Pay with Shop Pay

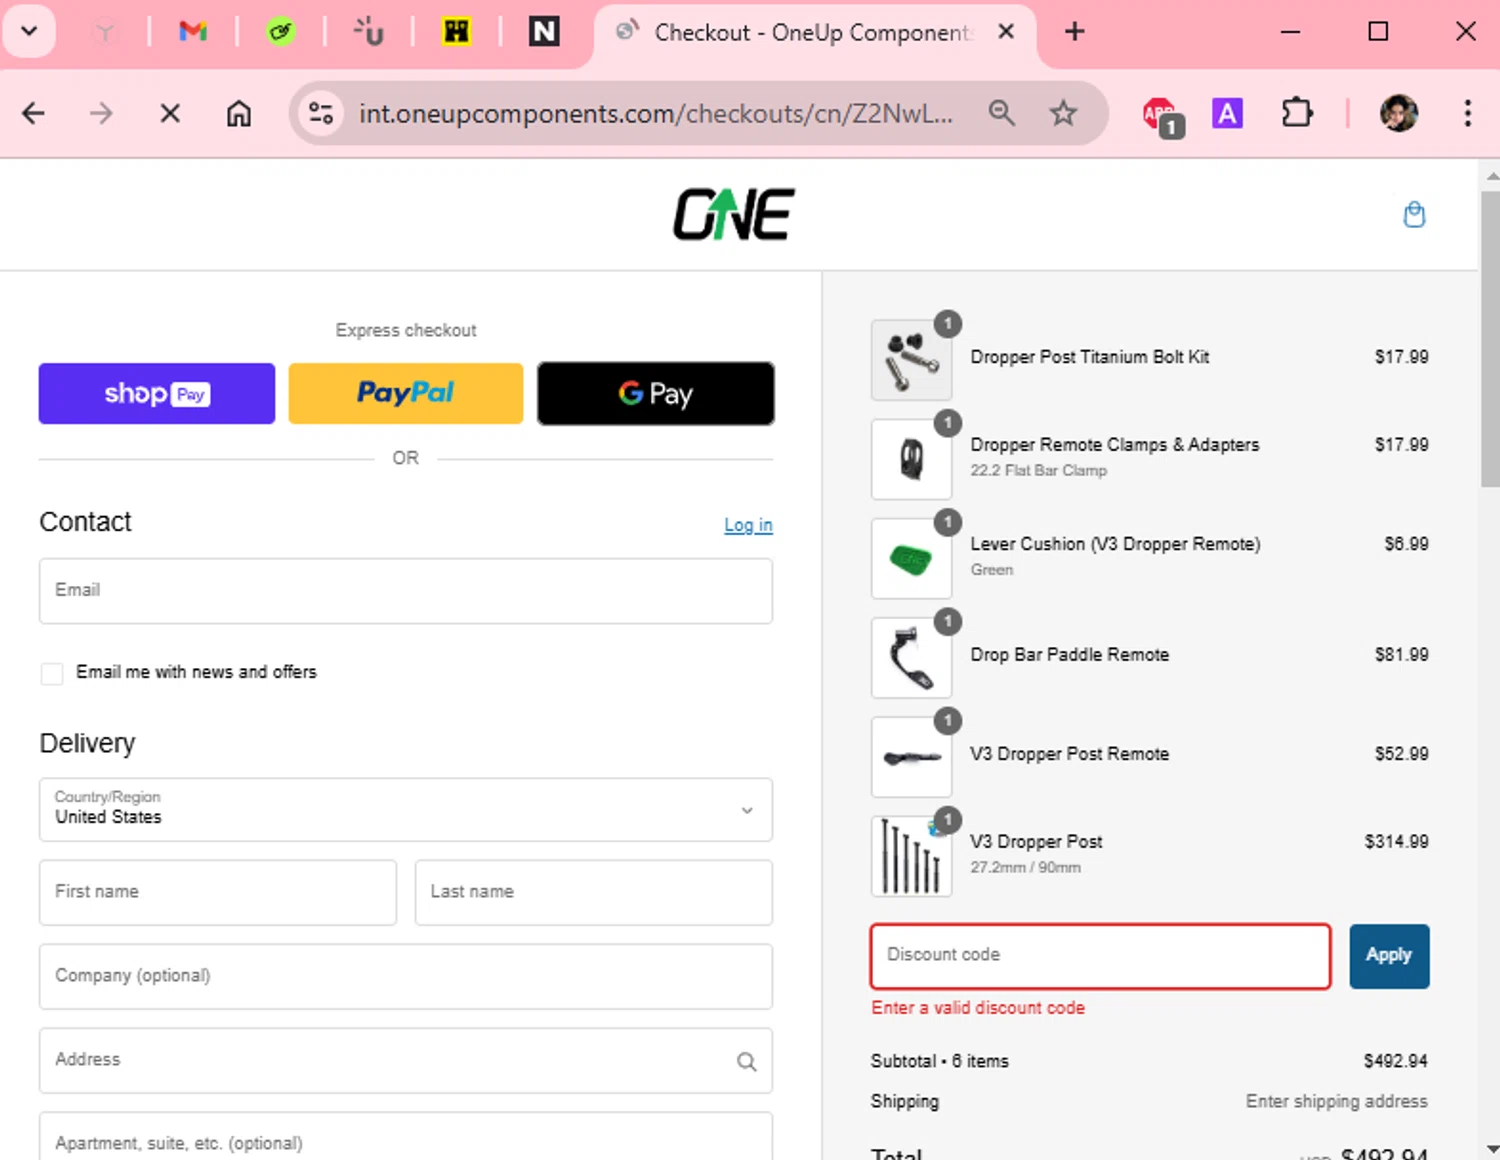[x=157, y=393]
